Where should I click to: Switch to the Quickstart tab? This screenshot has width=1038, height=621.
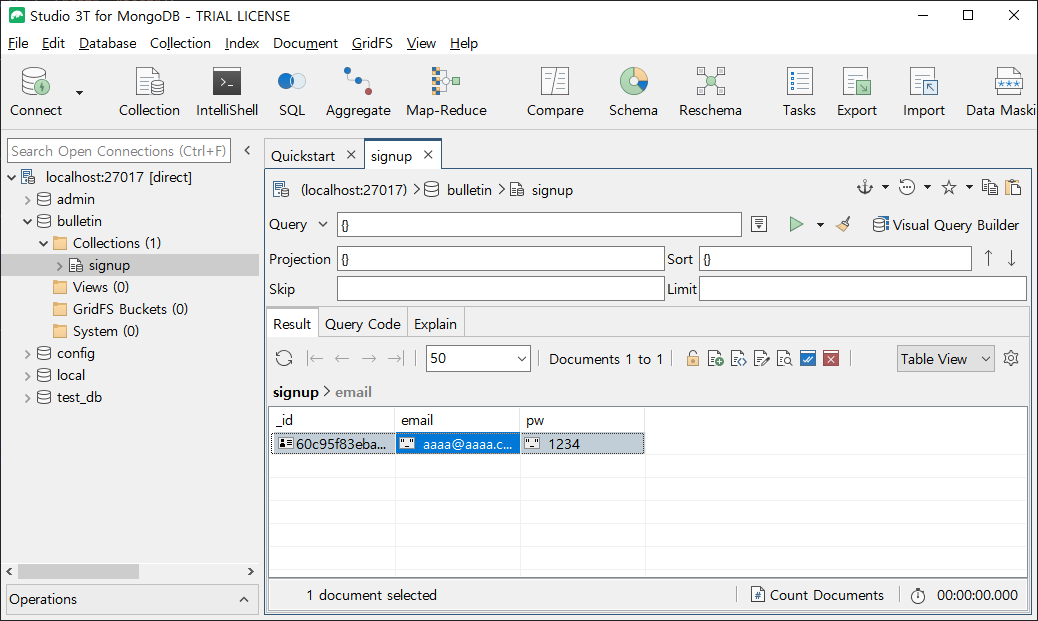[x=303, y=156]
